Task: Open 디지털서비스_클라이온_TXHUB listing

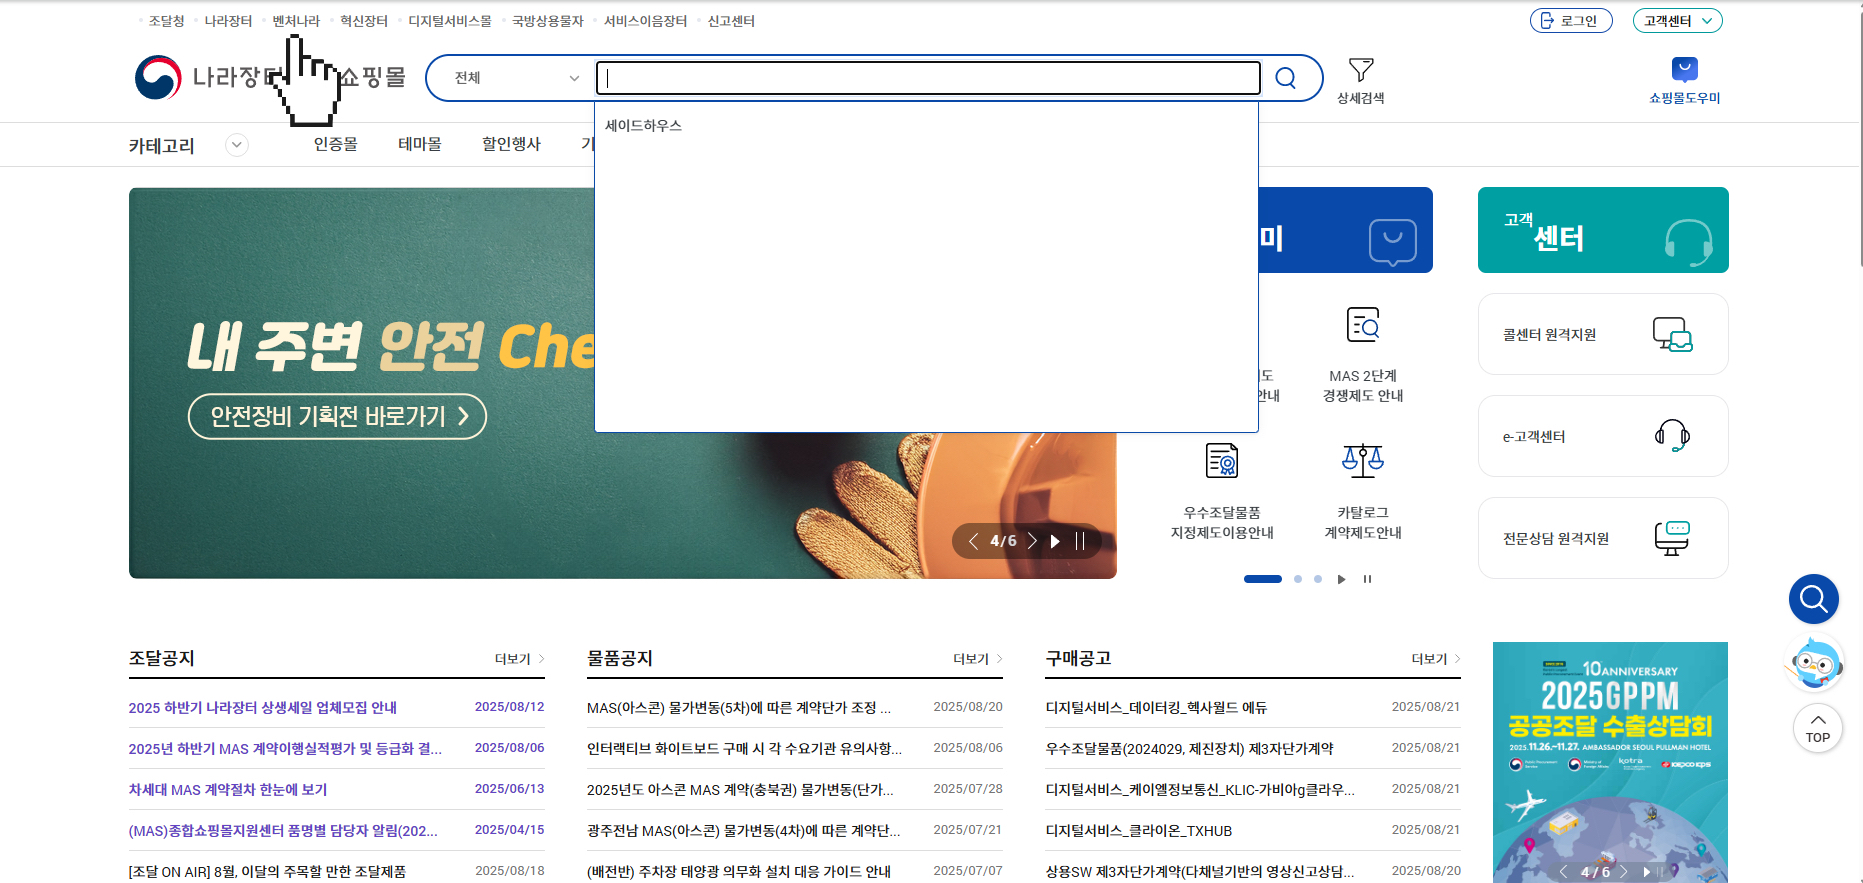Action: click(1138, 831)
